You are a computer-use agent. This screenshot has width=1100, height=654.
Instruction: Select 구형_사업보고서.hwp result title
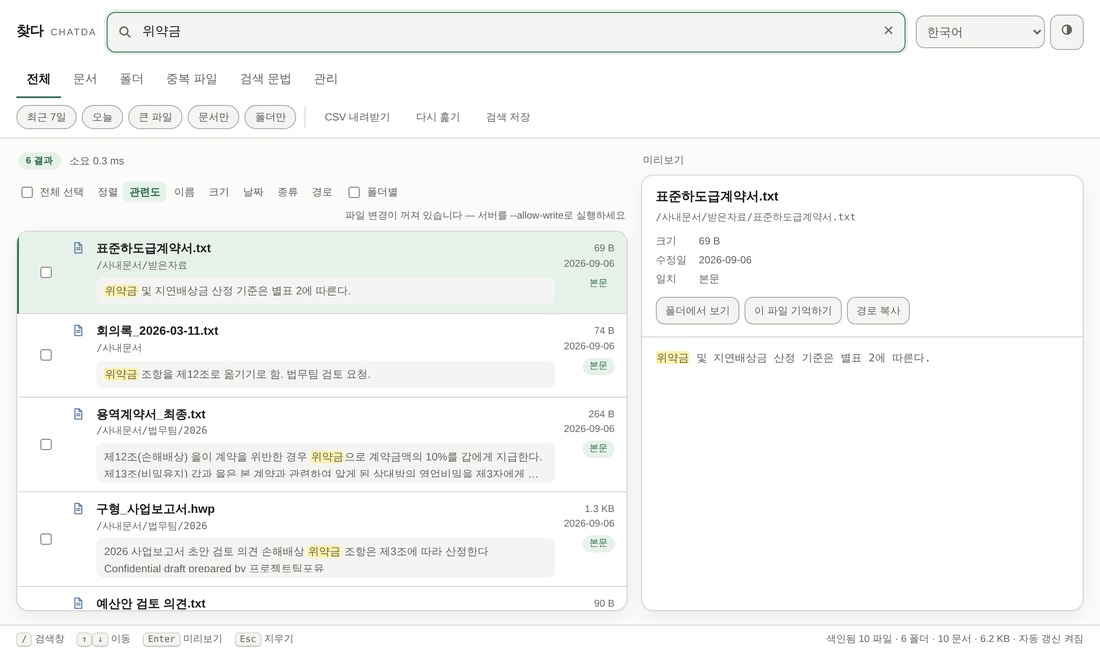(155, 509)
